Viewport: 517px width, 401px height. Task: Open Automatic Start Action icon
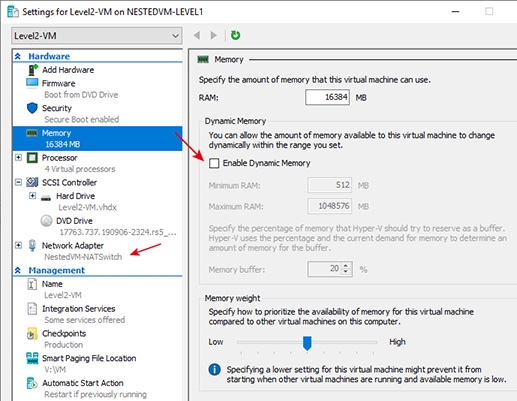pos(32,383)
